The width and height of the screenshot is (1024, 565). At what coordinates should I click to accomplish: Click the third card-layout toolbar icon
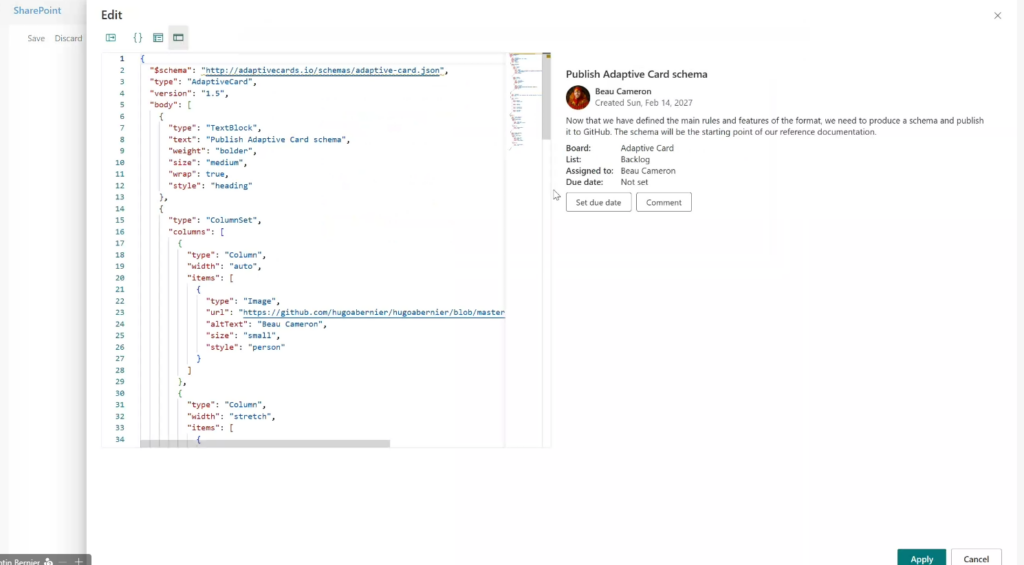click(158, 38)
